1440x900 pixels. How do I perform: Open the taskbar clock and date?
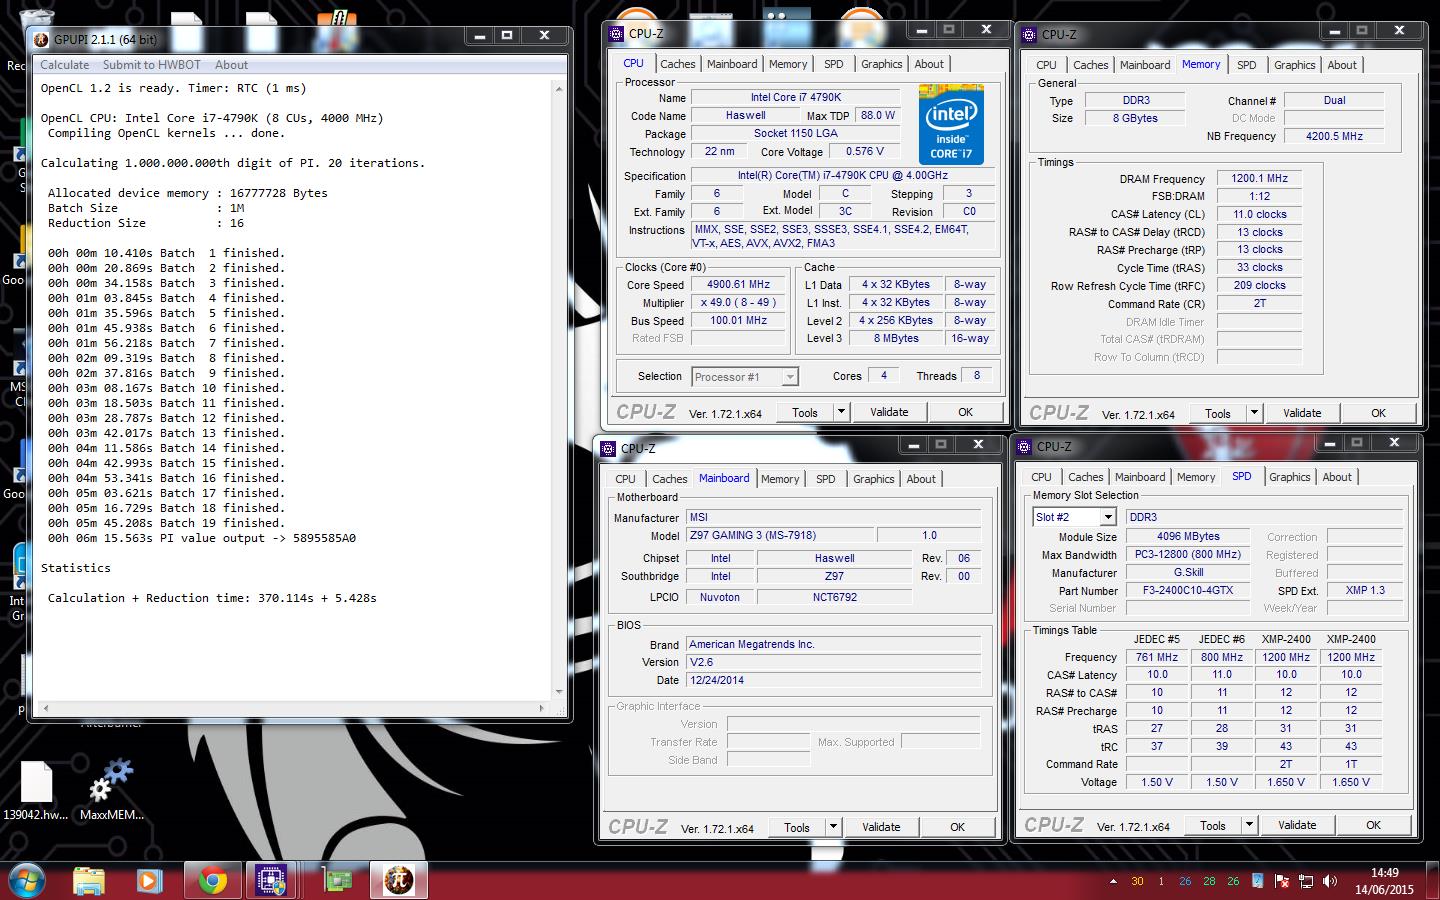point(1384,881)
